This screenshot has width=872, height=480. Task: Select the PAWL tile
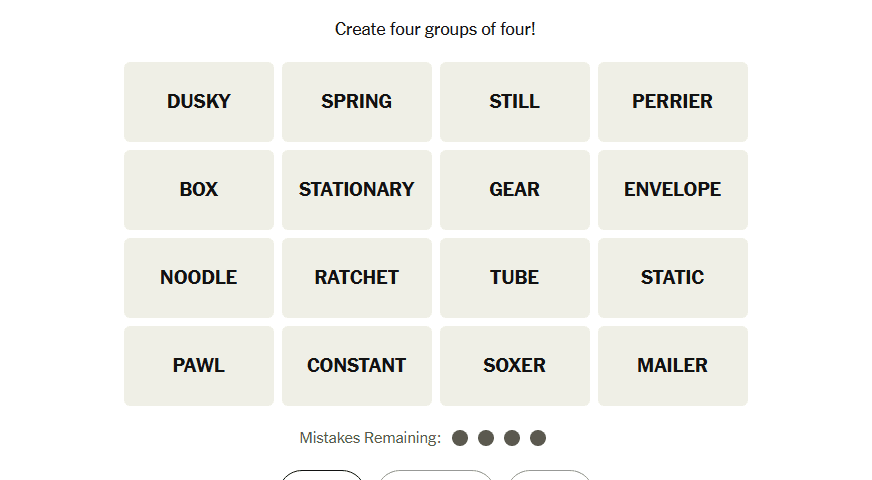pos(199,366)
